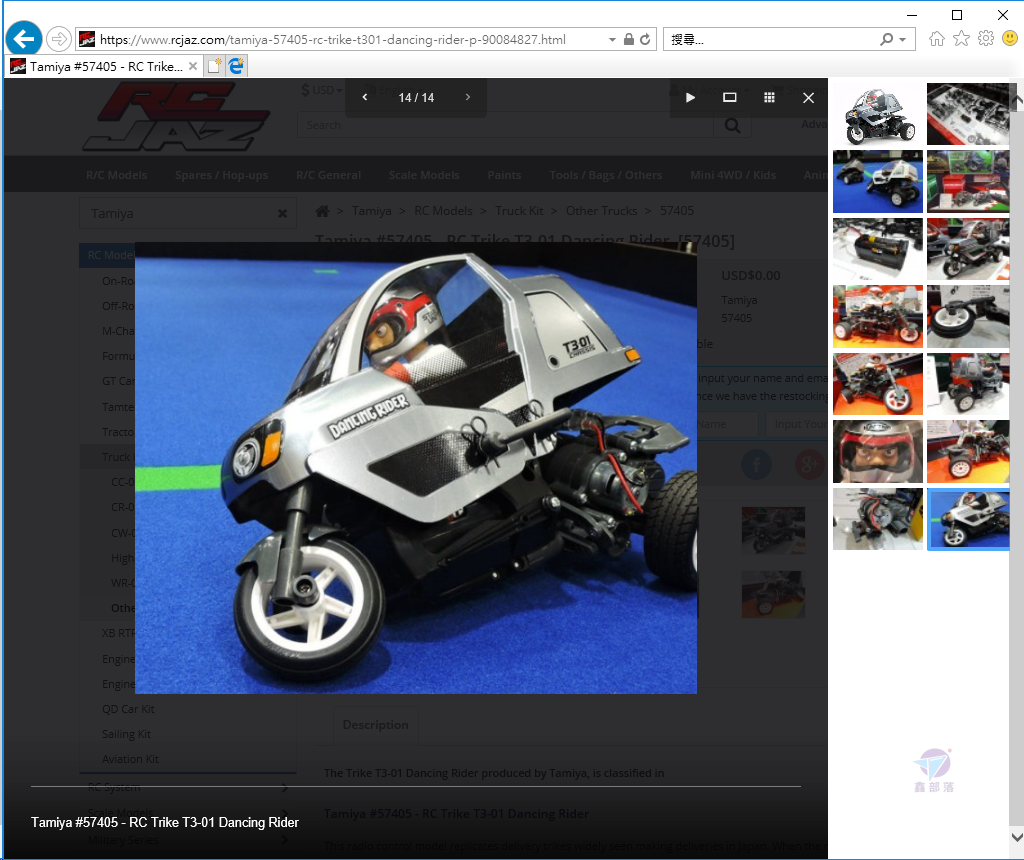Open thumbnail of black battery holder closeup
This screenshot has width=1024, height=860.
pos(878,249)
